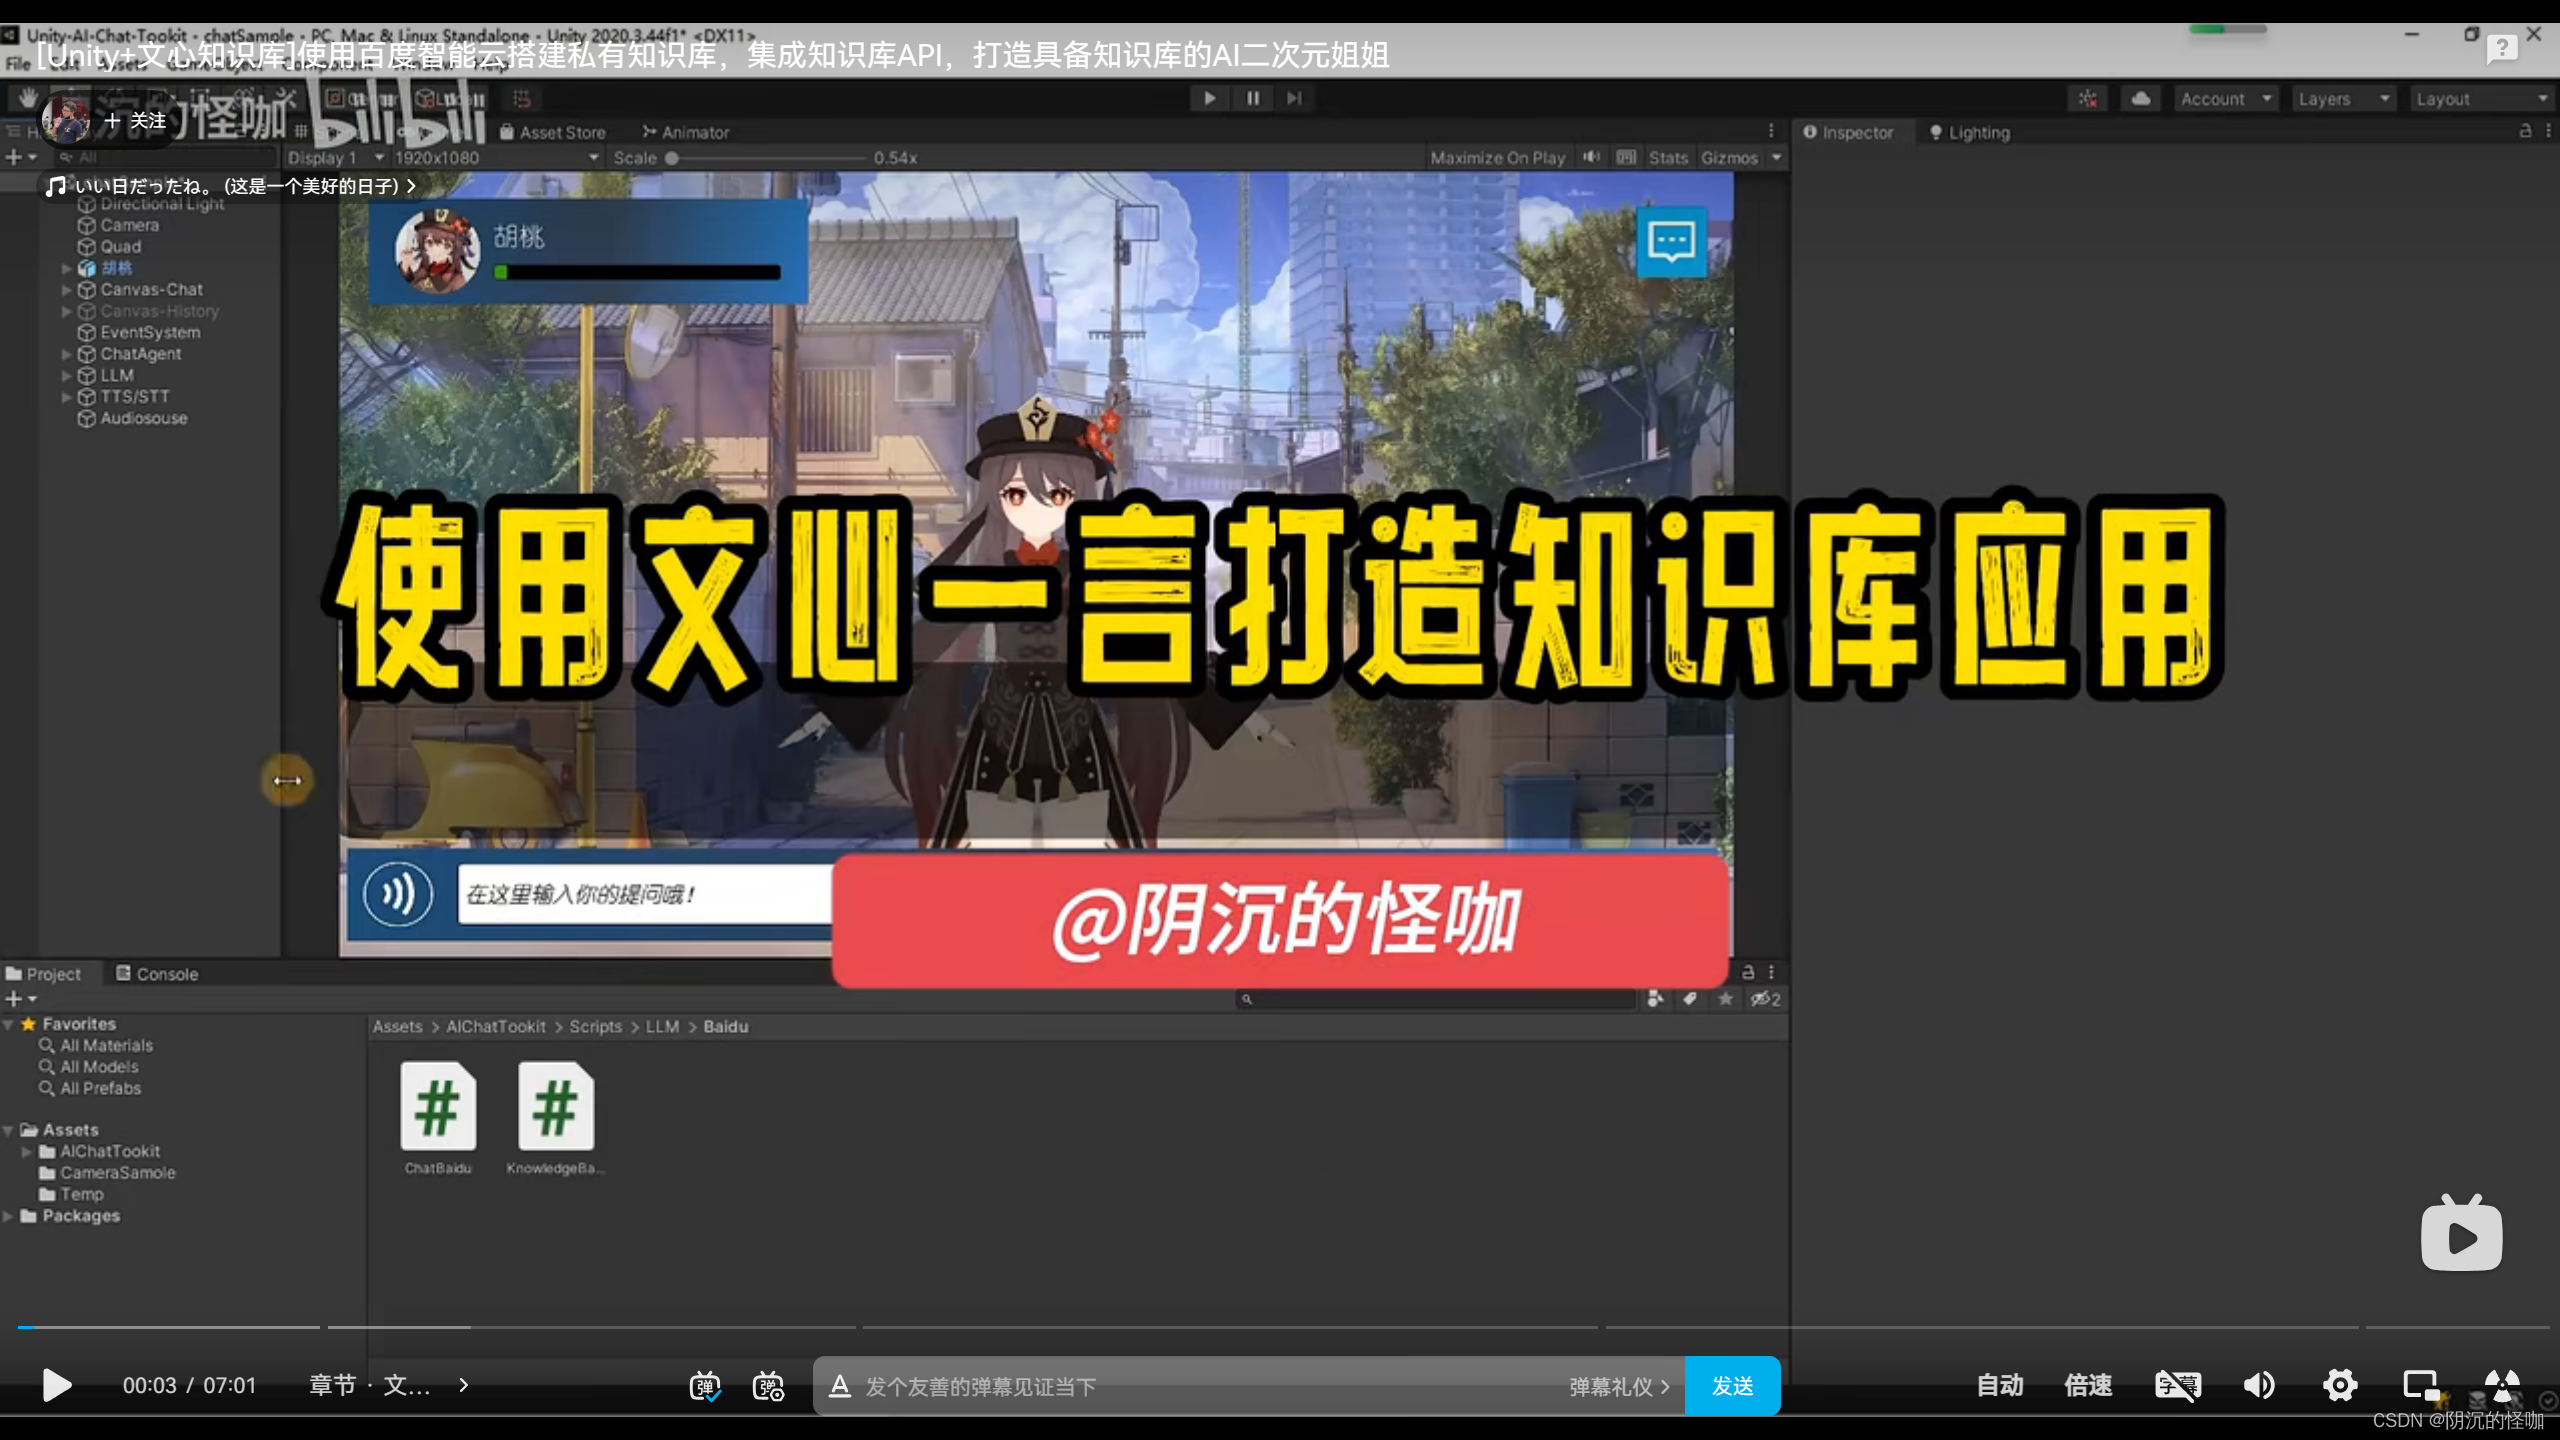Open the 倍速 playback speed menu

[2088, 1385]
